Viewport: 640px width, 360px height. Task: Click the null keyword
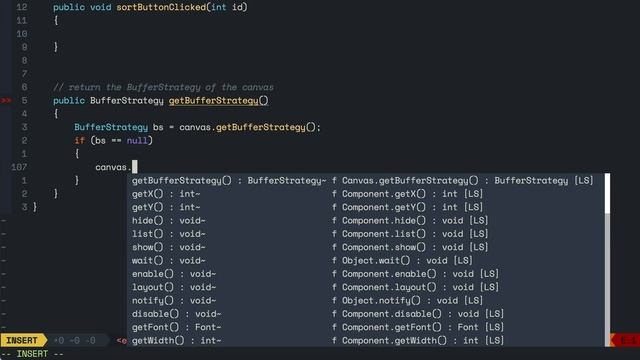pos(137,140)
